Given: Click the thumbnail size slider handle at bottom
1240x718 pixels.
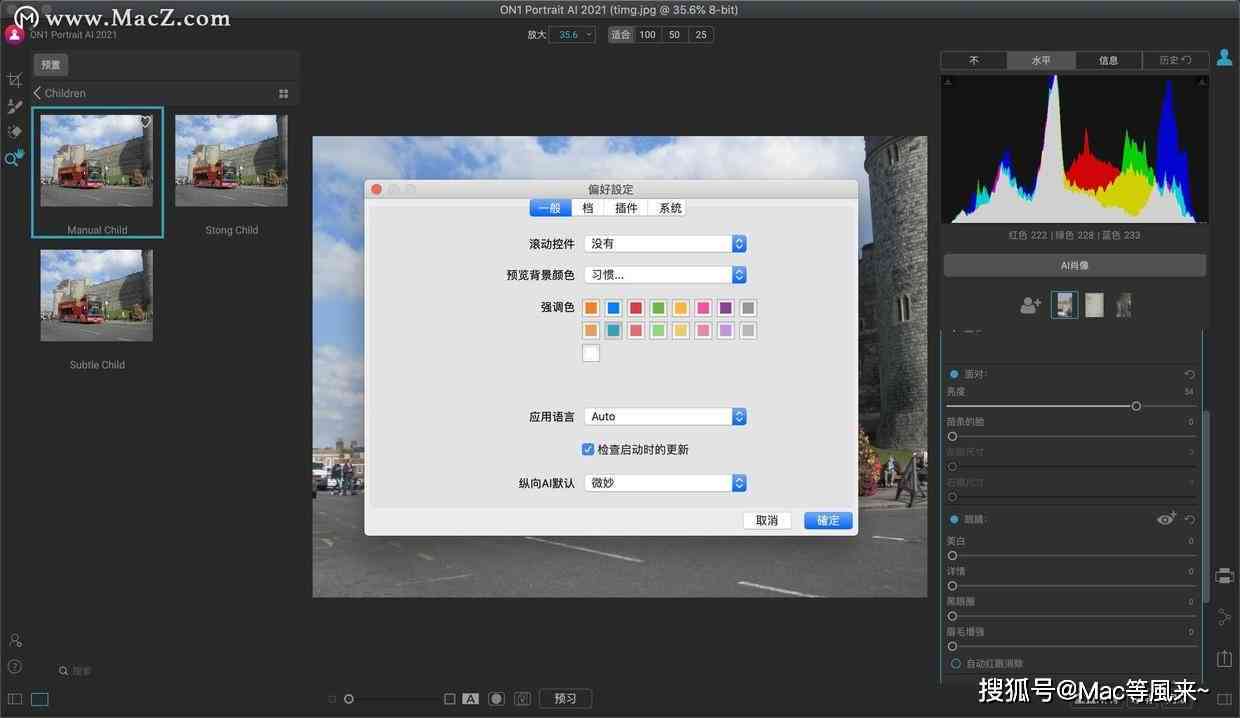Looking at the screenshot, I should pos(348,699).
